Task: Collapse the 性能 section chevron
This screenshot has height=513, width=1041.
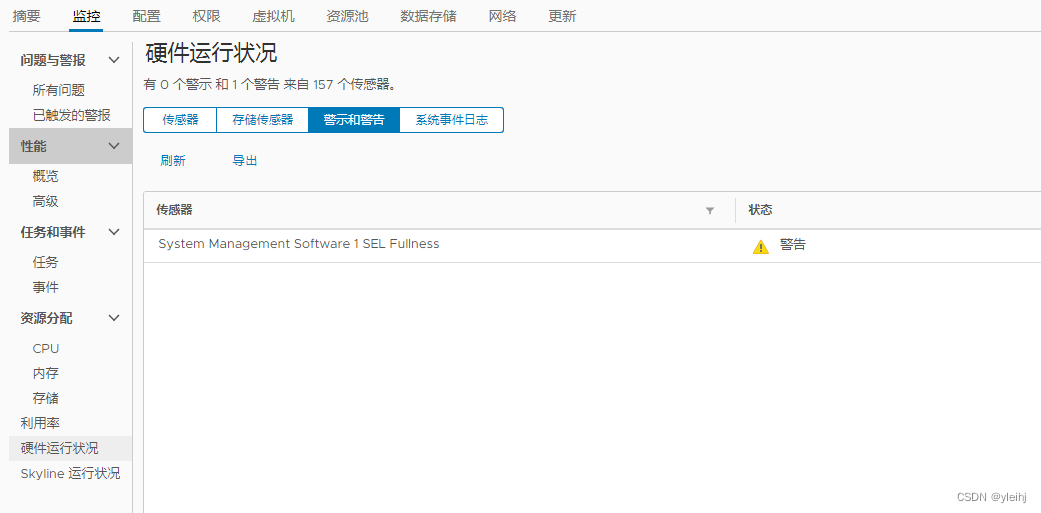Action: 114,147
